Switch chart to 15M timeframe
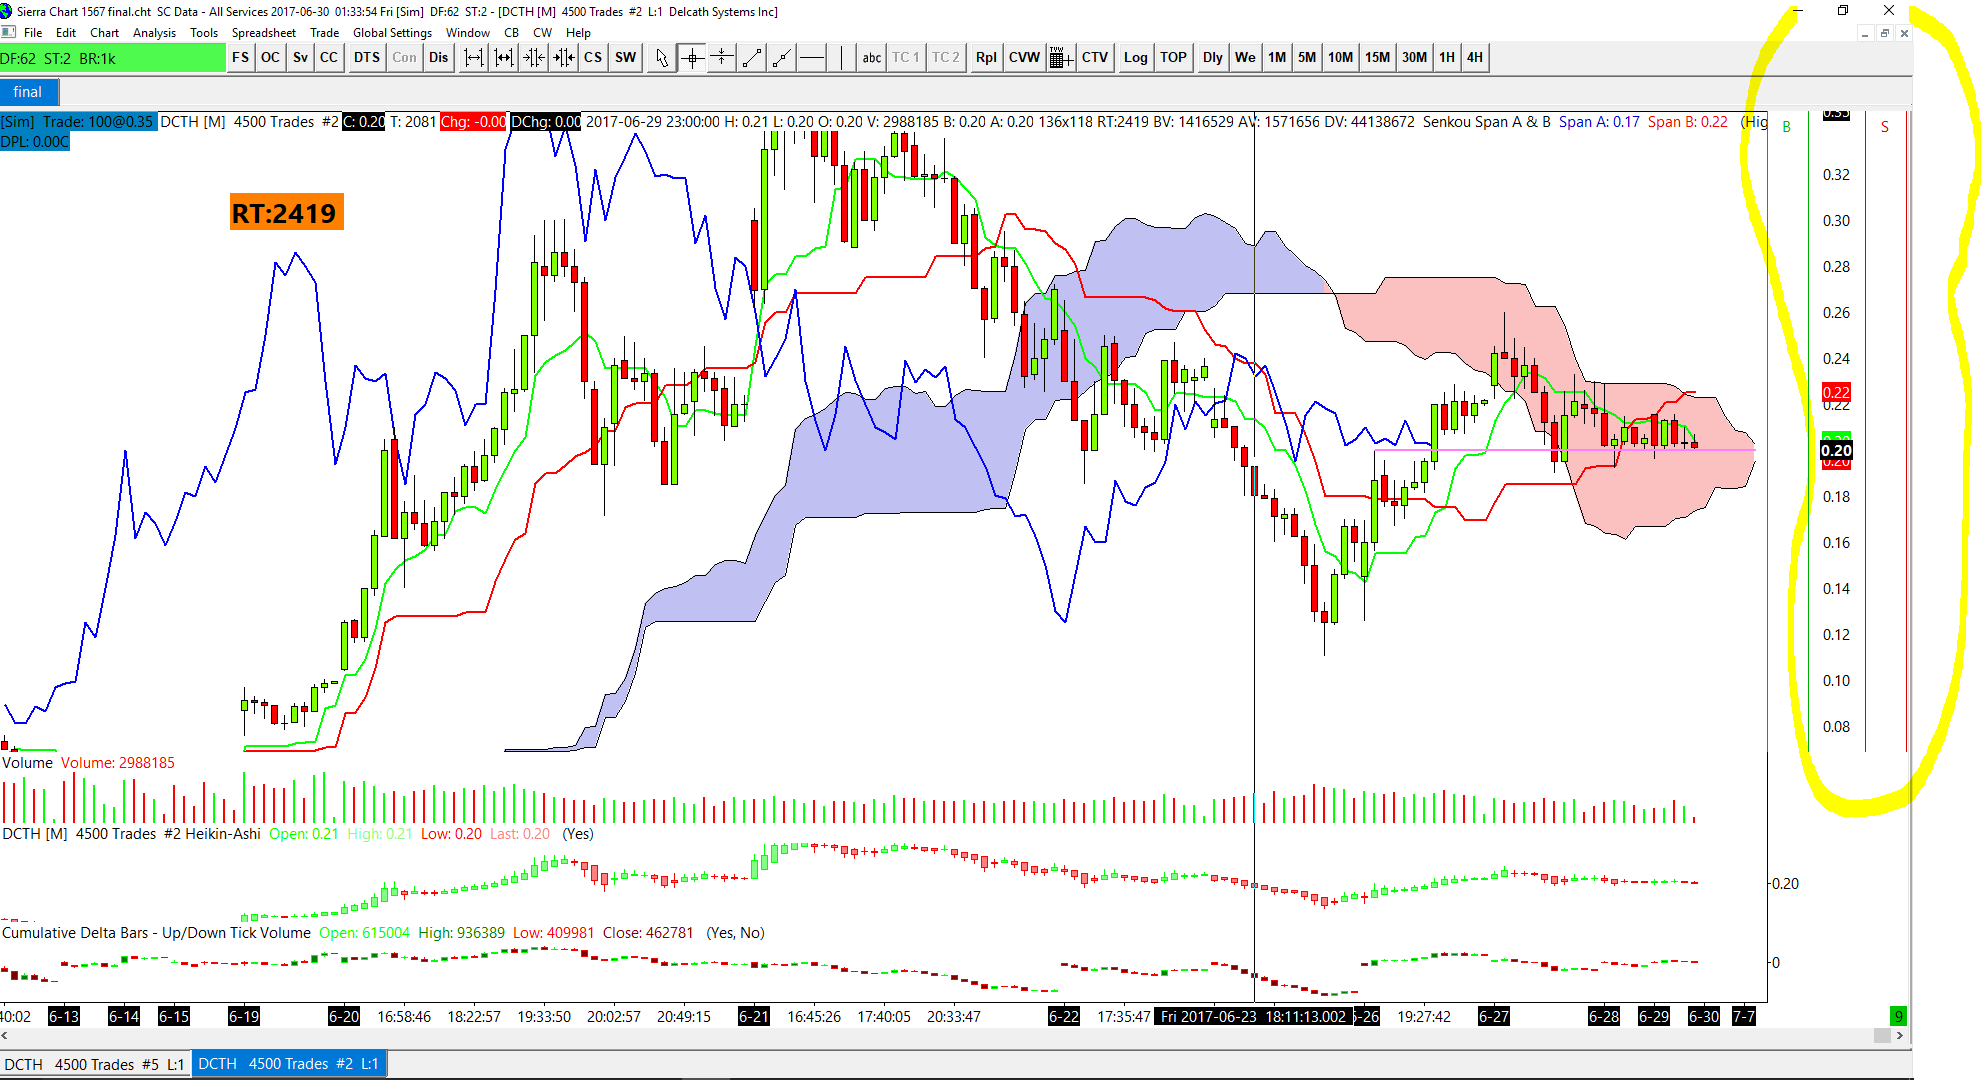Image resolution: width=1981 pixels, height=1080 pixels. (x=1377, y=58)
